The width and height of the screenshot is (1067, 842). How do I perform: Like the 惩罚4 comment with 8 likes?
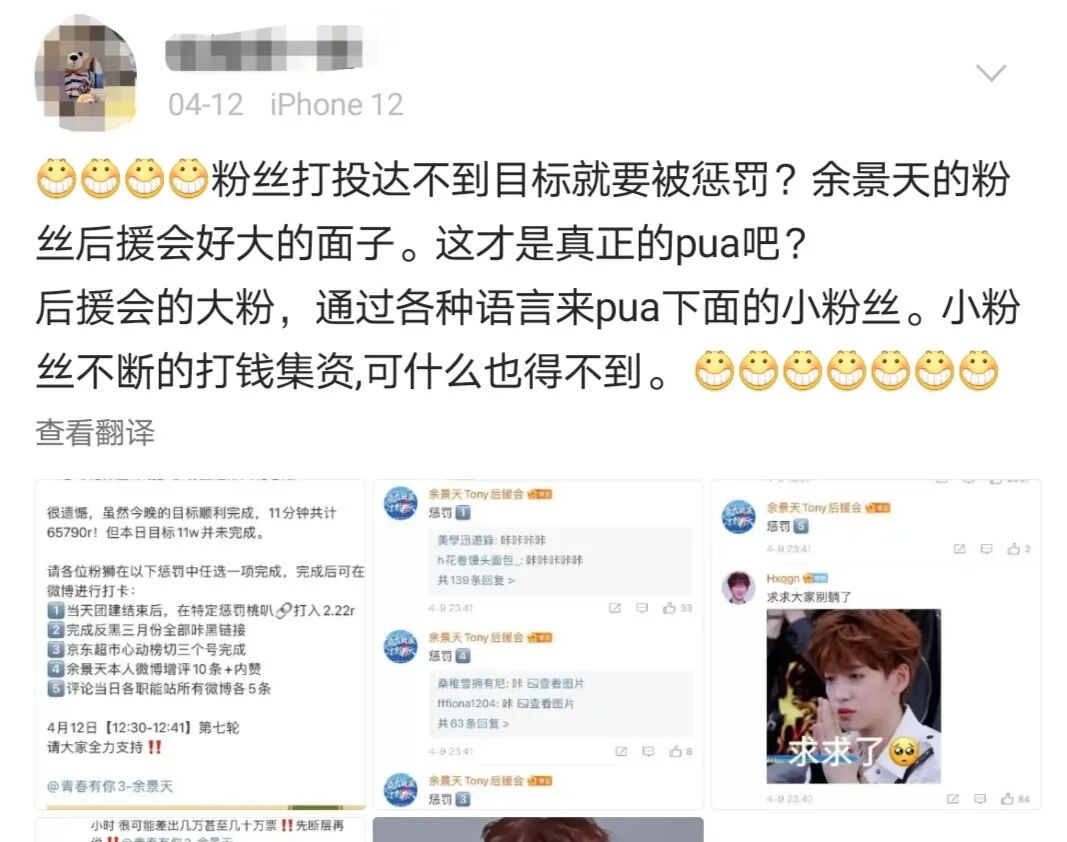[680, 751]
